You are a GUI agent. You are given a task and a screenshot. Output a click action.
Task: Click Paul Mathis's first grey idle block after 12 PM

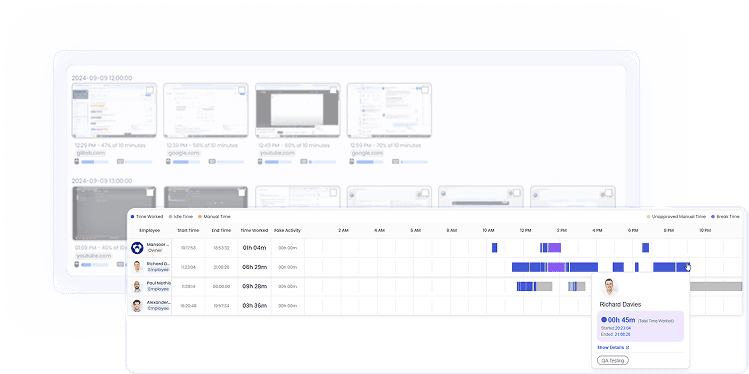(x=543, y=287)
